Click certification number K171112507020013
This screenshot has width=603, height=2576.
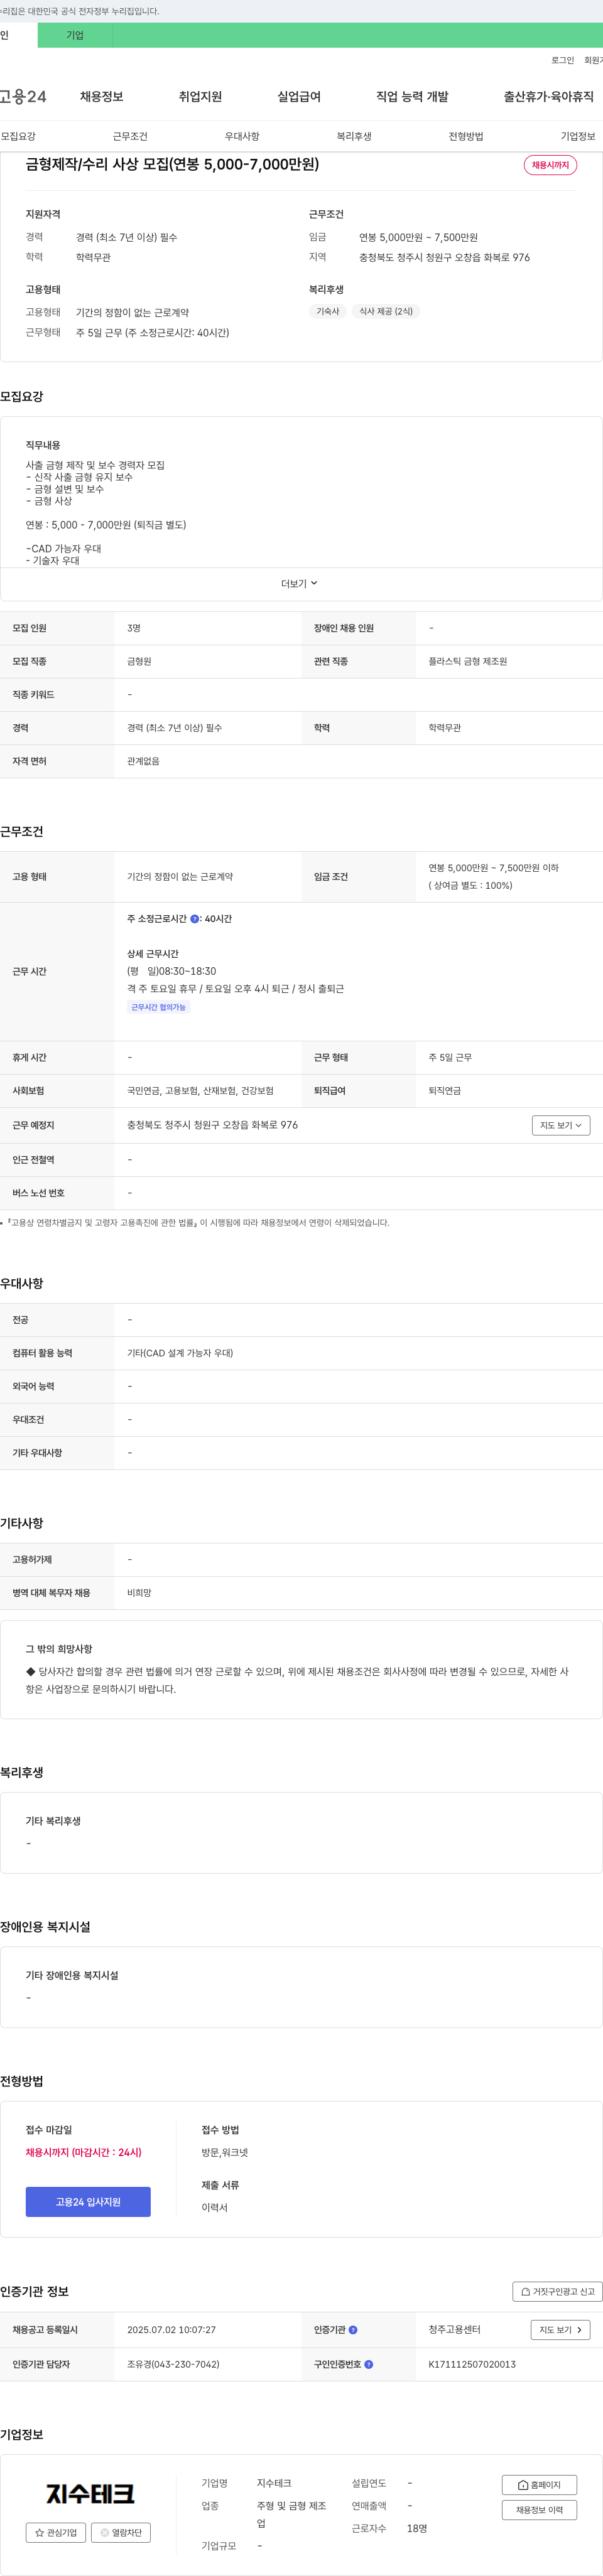point(472,2364)
